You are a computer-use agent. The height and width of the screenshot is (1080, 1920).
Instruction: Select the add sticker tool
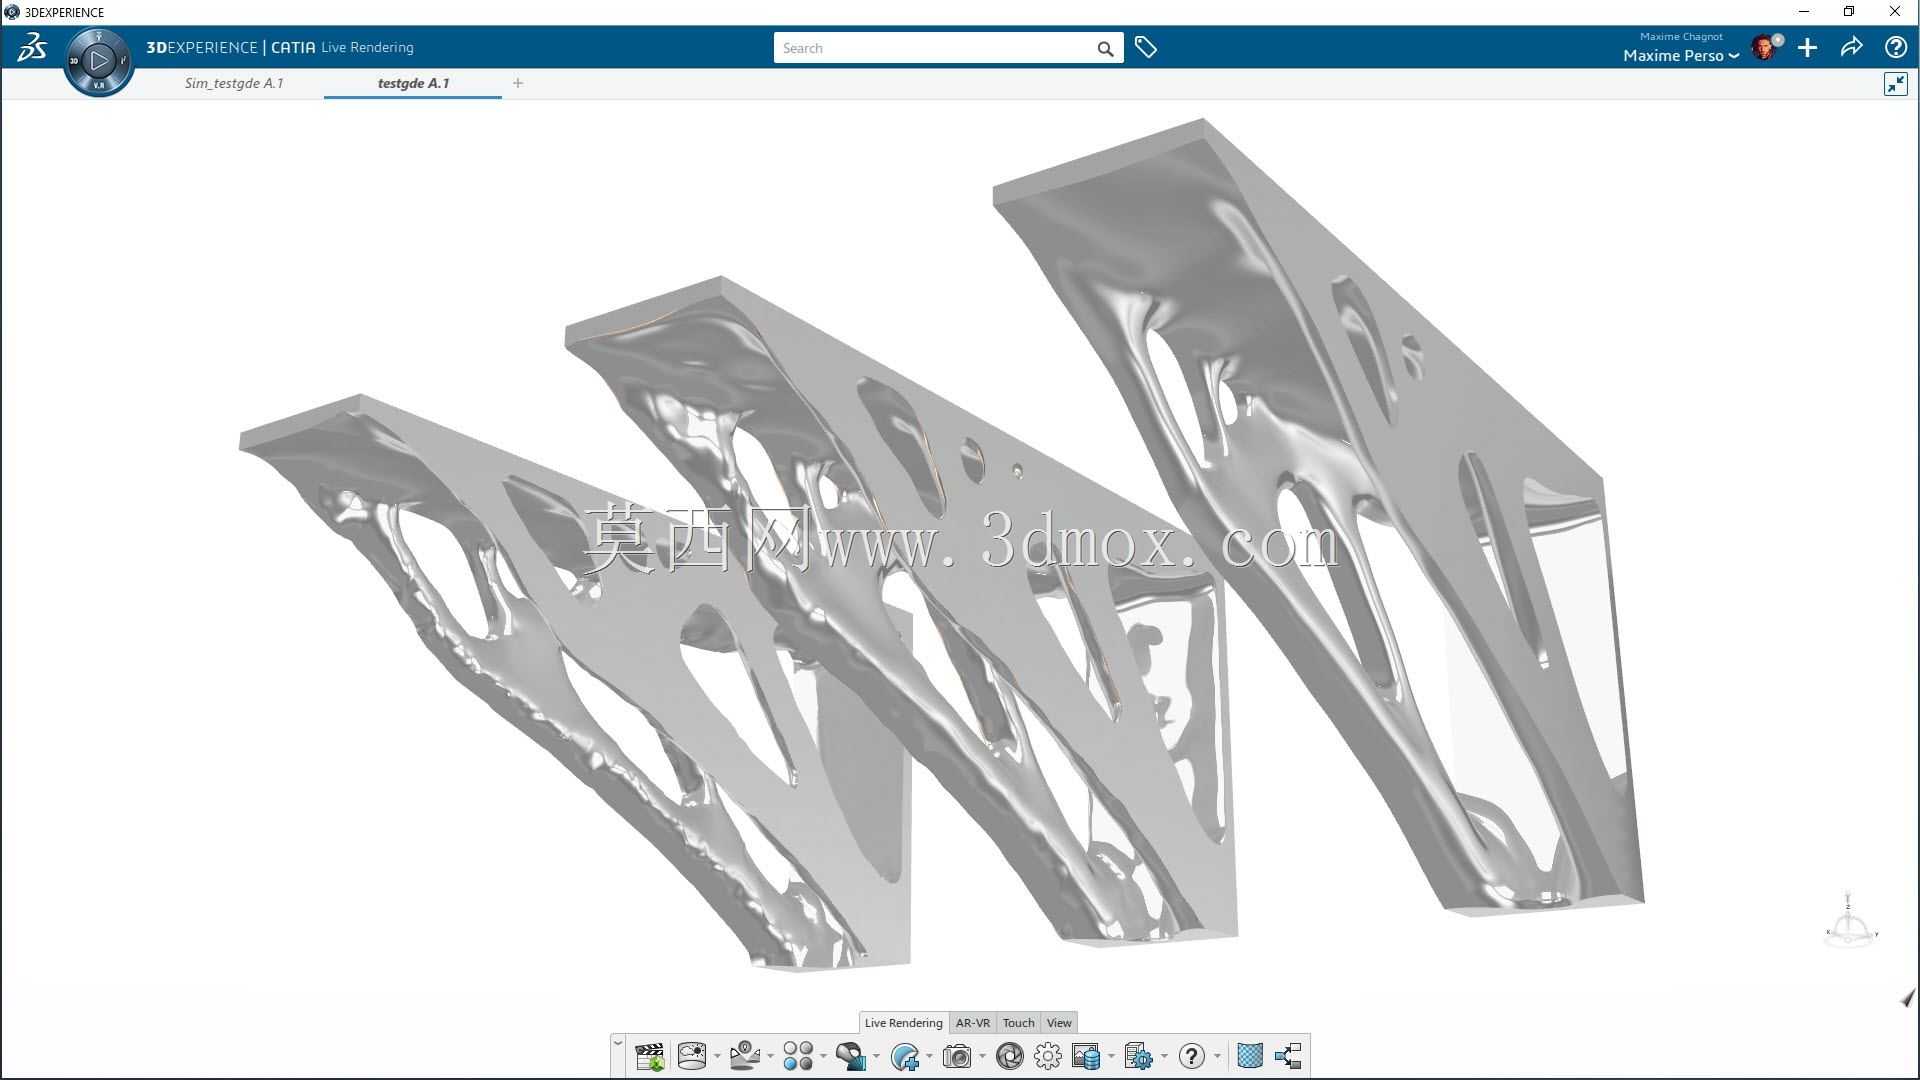click(x=905, y=1056)
